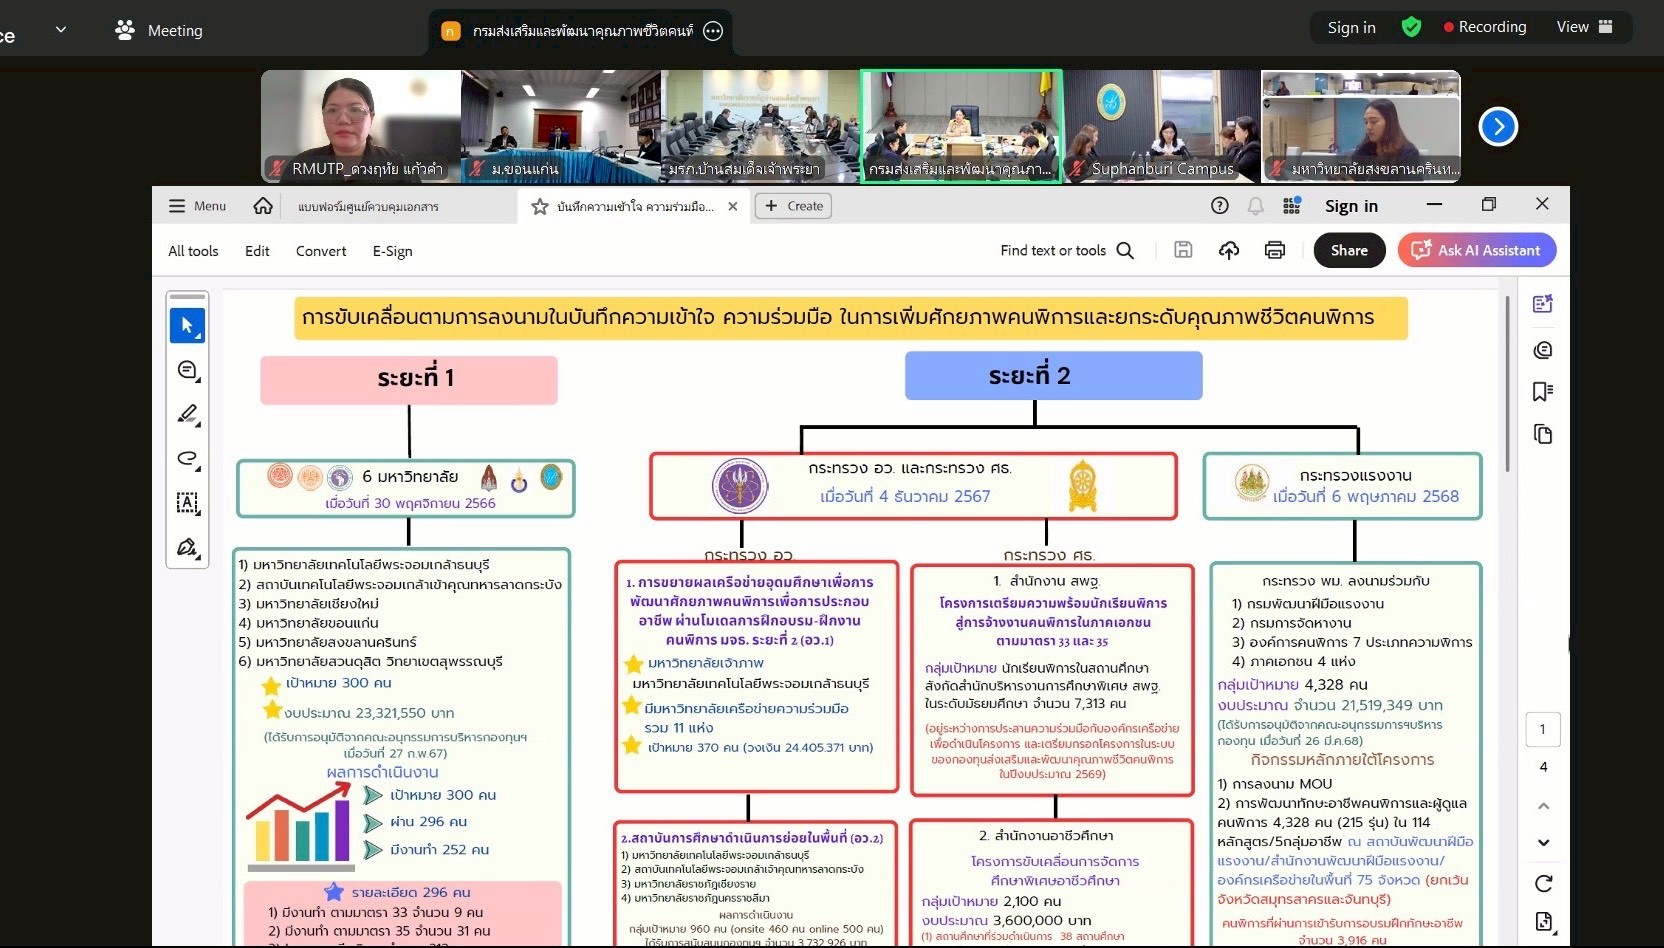
Task: Open the fill and sign tool
Action: (x=187, y=547)
